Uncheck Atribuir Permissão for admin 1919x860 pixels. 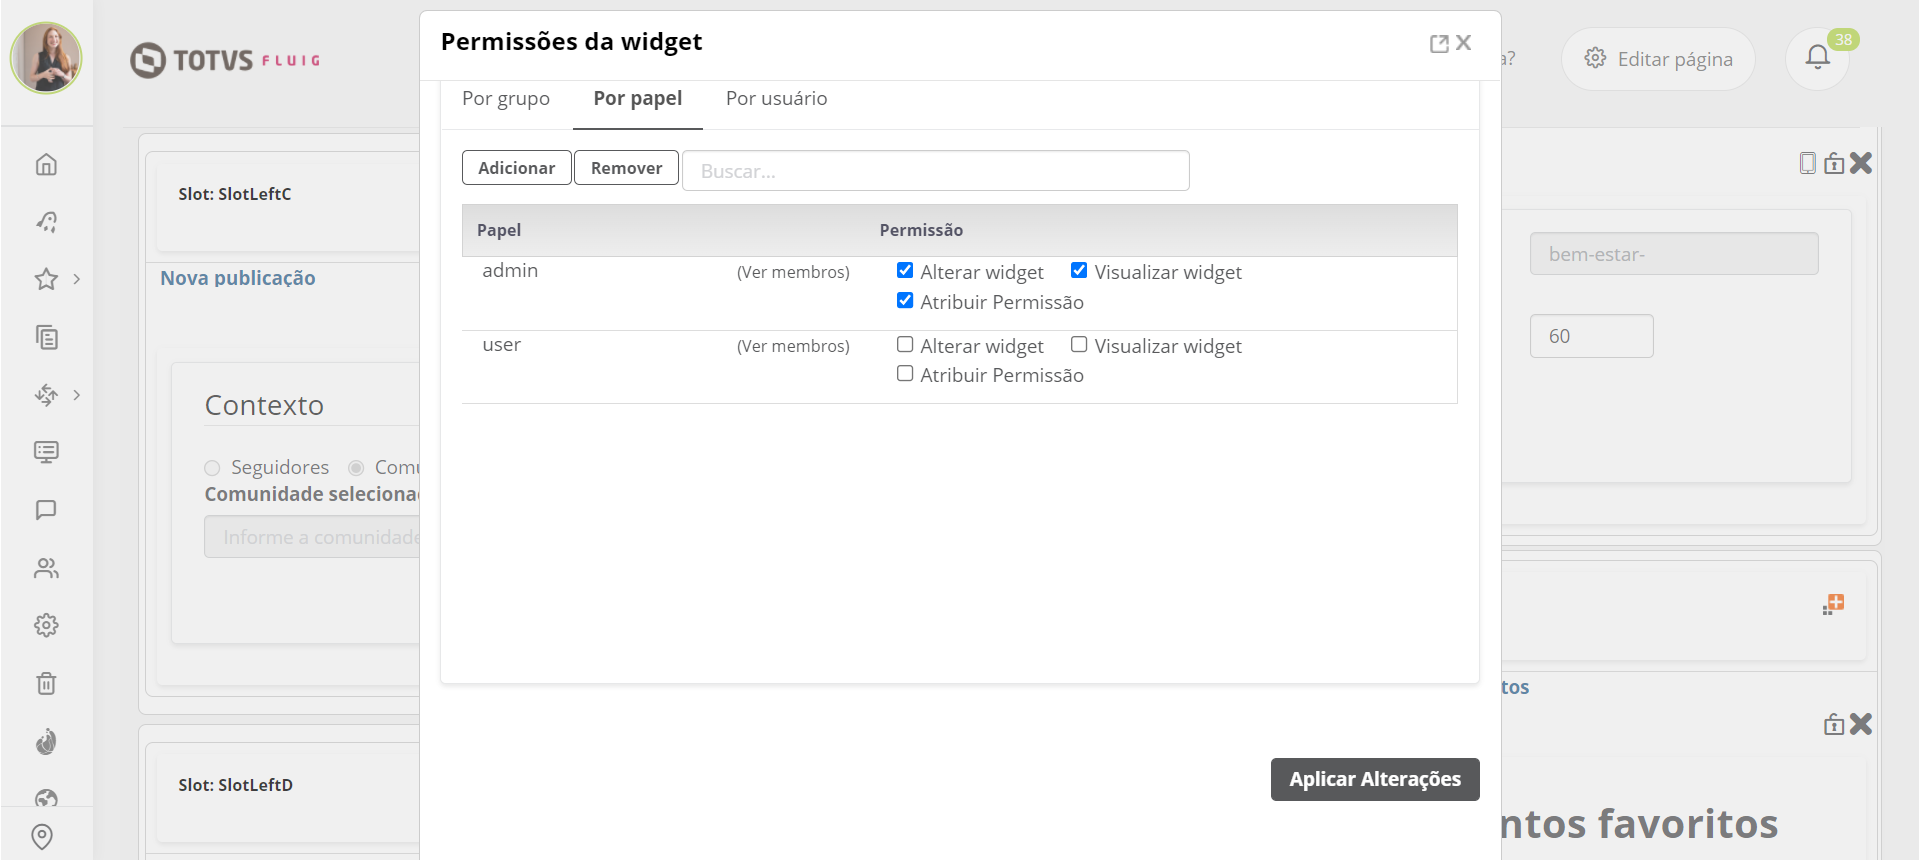coord(905,300)
